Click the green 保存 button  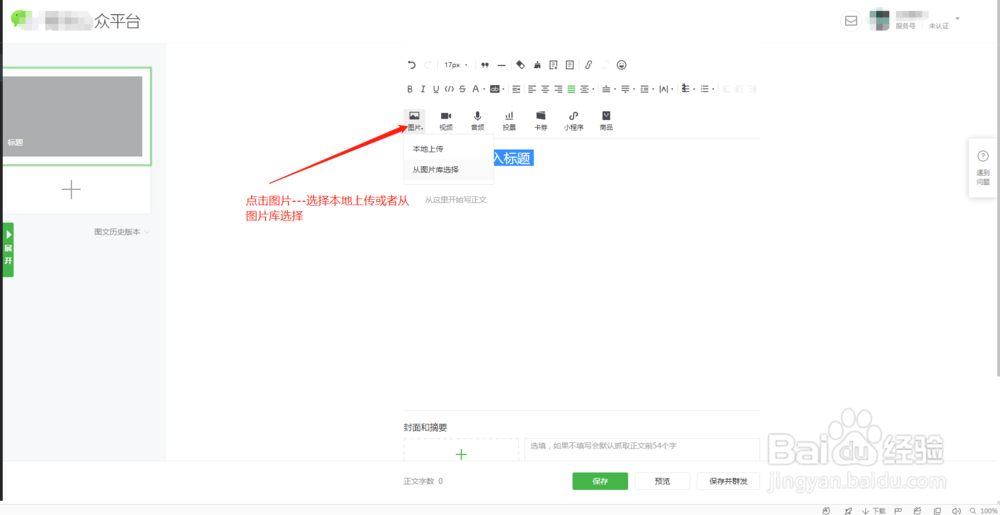point(600,481)
